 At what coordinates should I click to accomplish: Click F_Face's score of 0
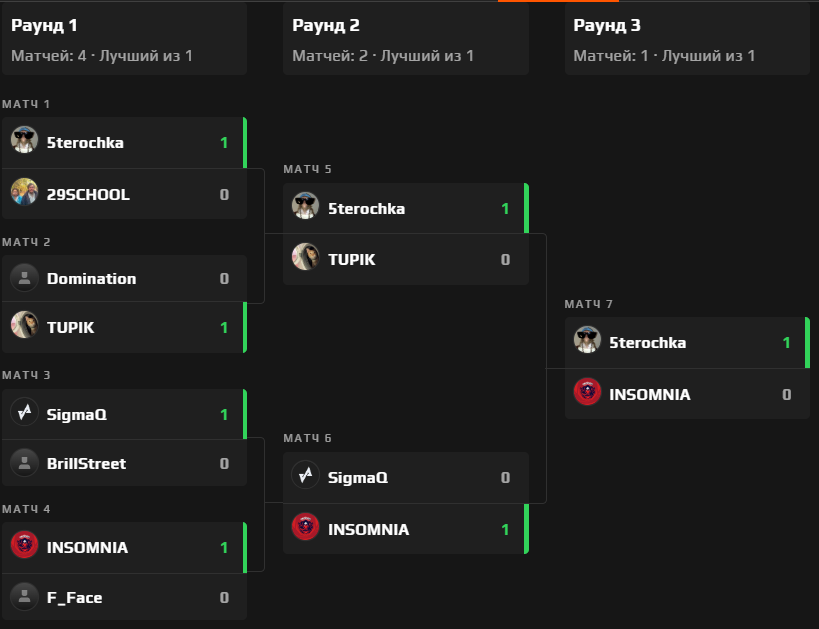click(x=224, y=597)
